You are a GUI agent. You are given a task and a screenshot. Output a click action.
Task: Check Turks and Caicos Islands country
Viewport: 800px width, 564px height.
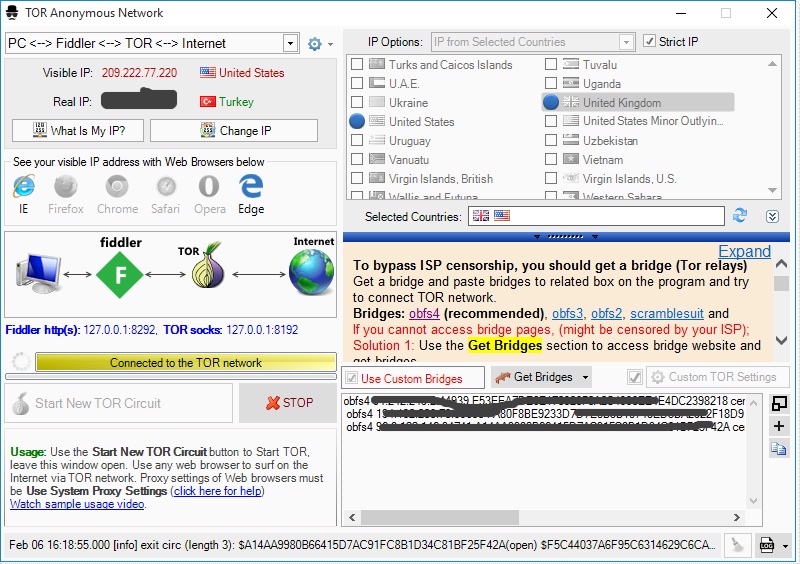point(357,64)
